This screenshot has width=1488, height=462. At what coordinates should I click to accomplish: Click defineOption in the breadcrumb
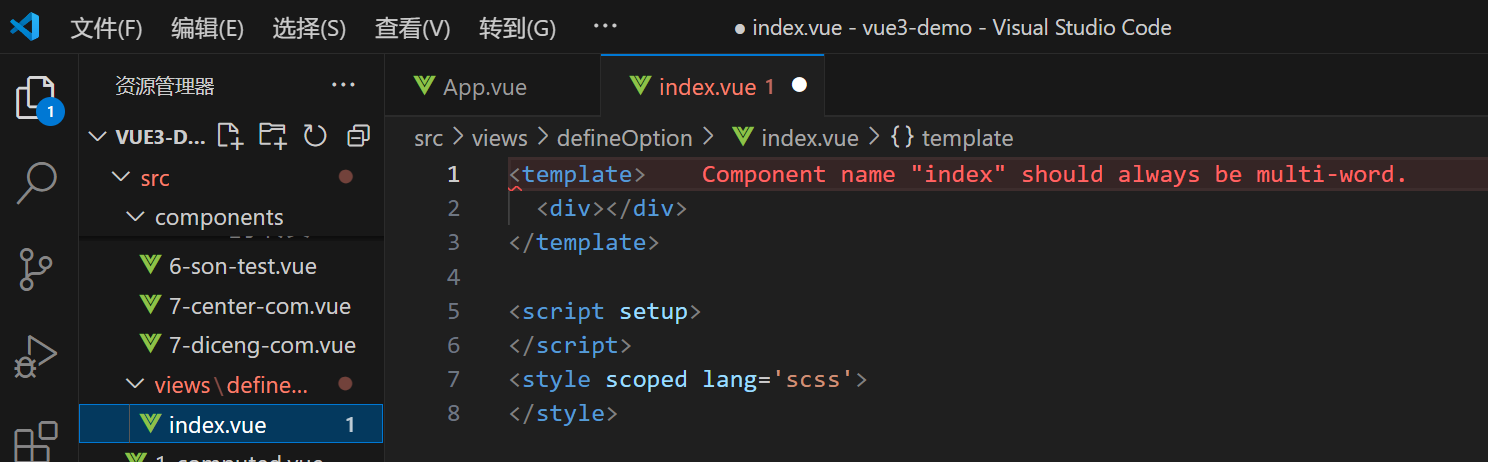coord(624,138)
